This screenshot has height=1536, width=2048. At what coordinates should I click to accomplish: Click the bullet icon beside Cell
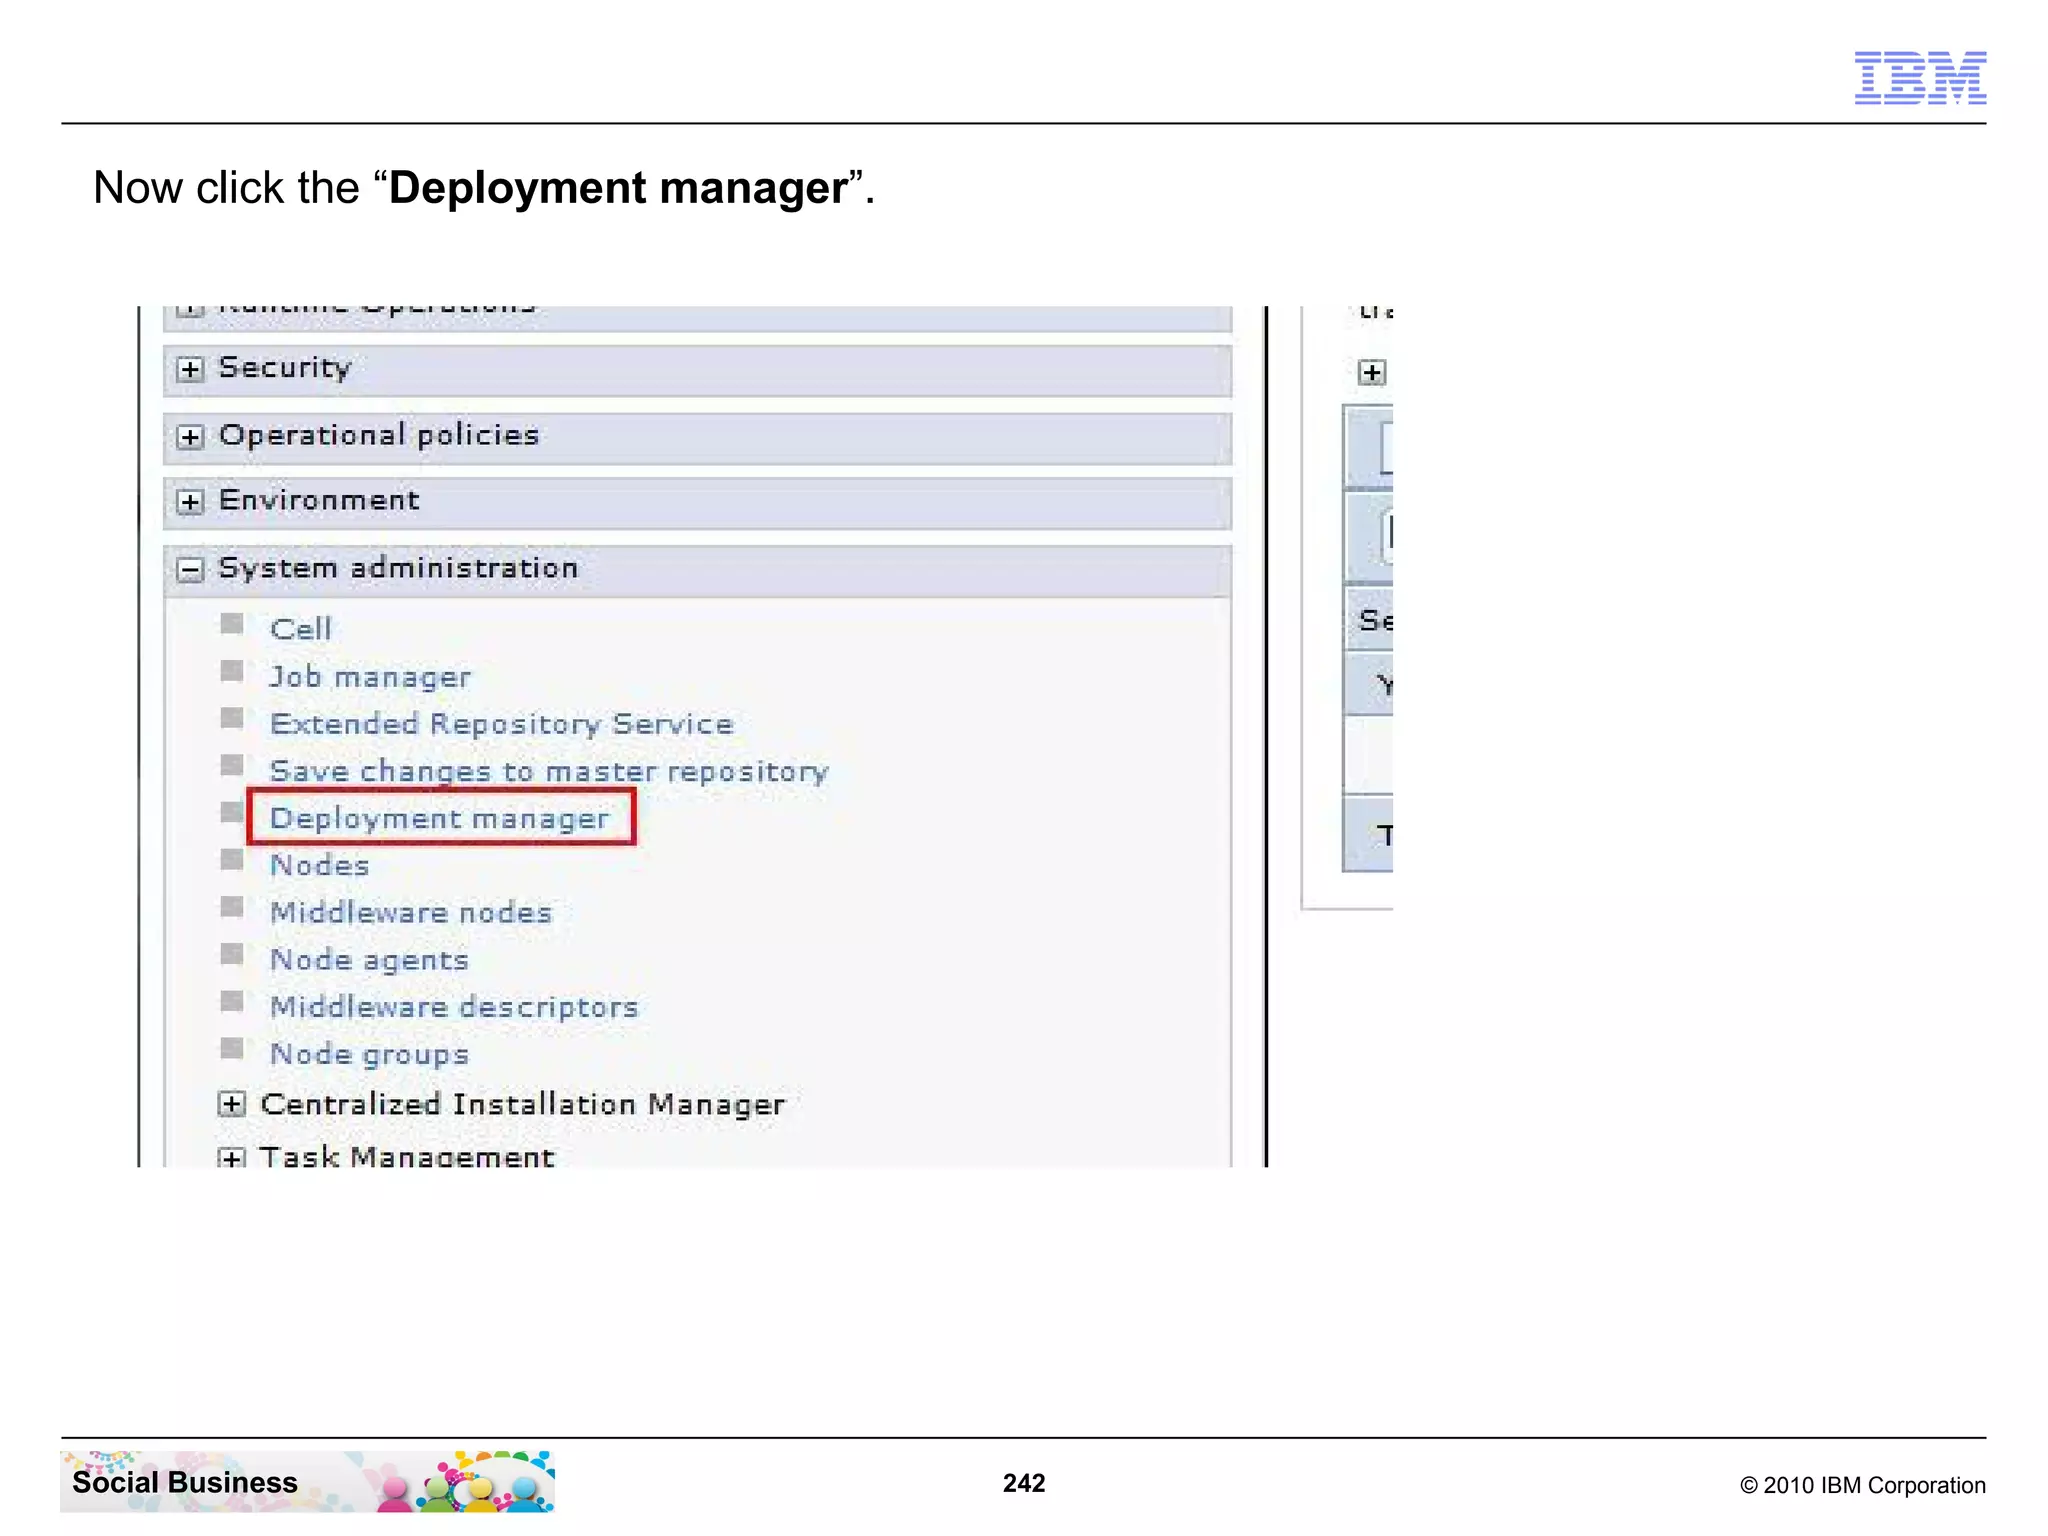232,624
